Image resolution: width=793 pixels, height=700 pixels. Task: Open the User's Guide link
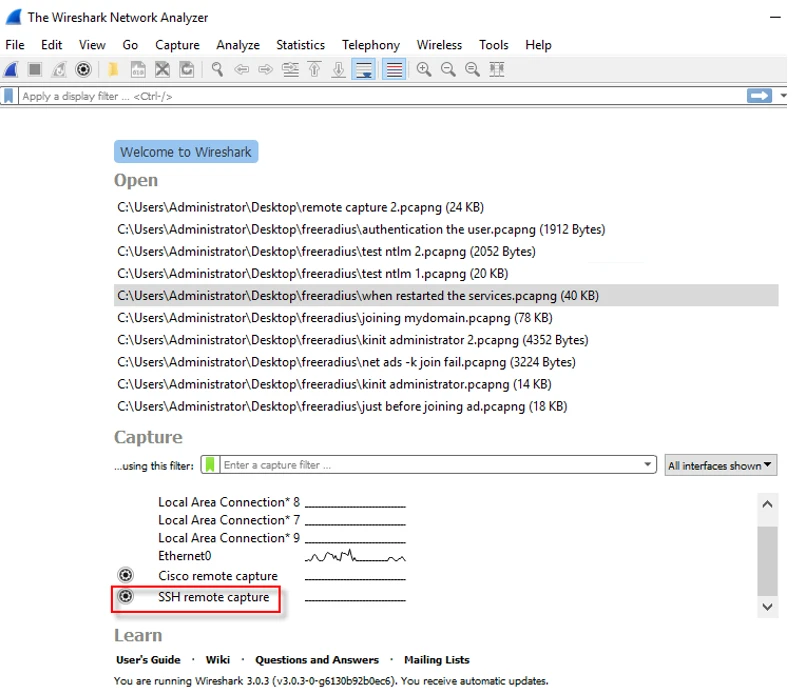click(x=148, y=660)
